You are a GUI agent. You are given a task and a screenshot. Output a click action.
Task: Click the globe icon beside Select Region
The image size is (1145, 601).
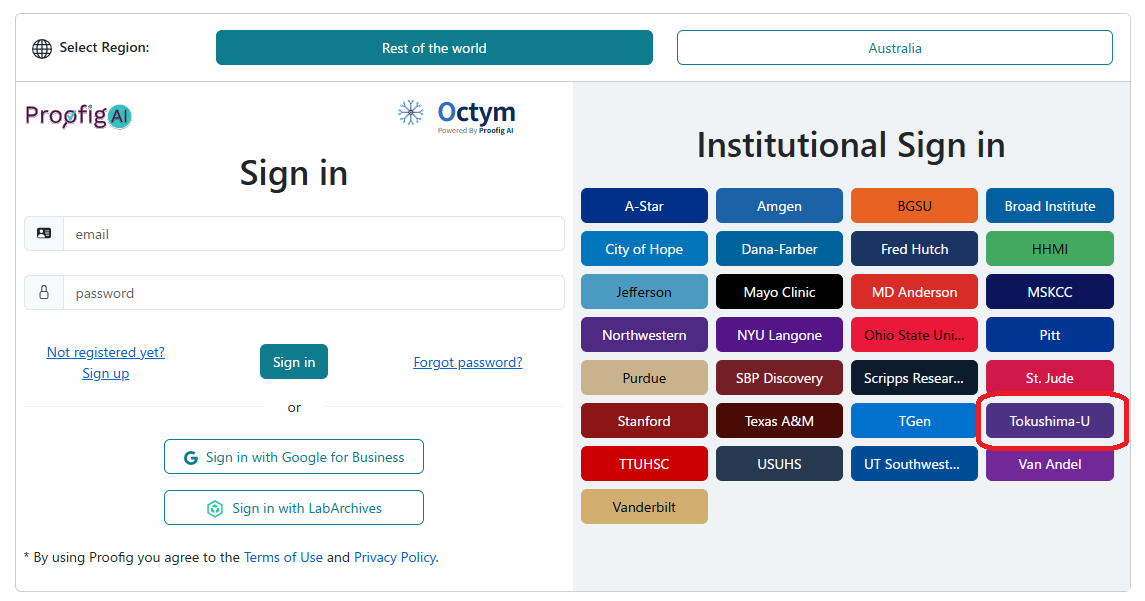pos(42,49)
